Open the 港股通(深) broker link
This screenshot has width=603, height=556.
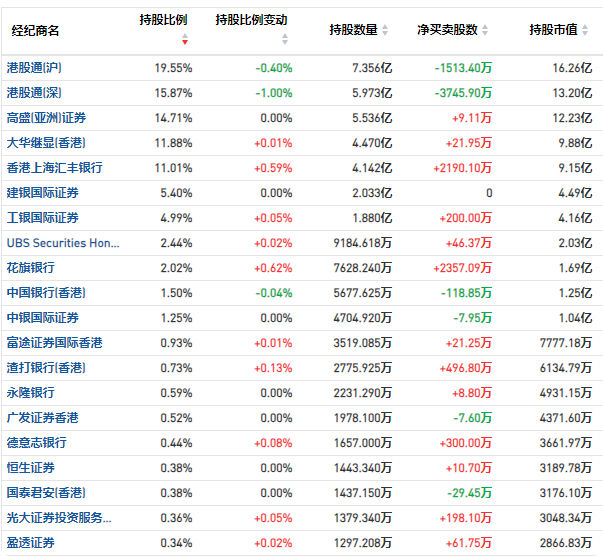pyautogui.click(x=34, y=93)
